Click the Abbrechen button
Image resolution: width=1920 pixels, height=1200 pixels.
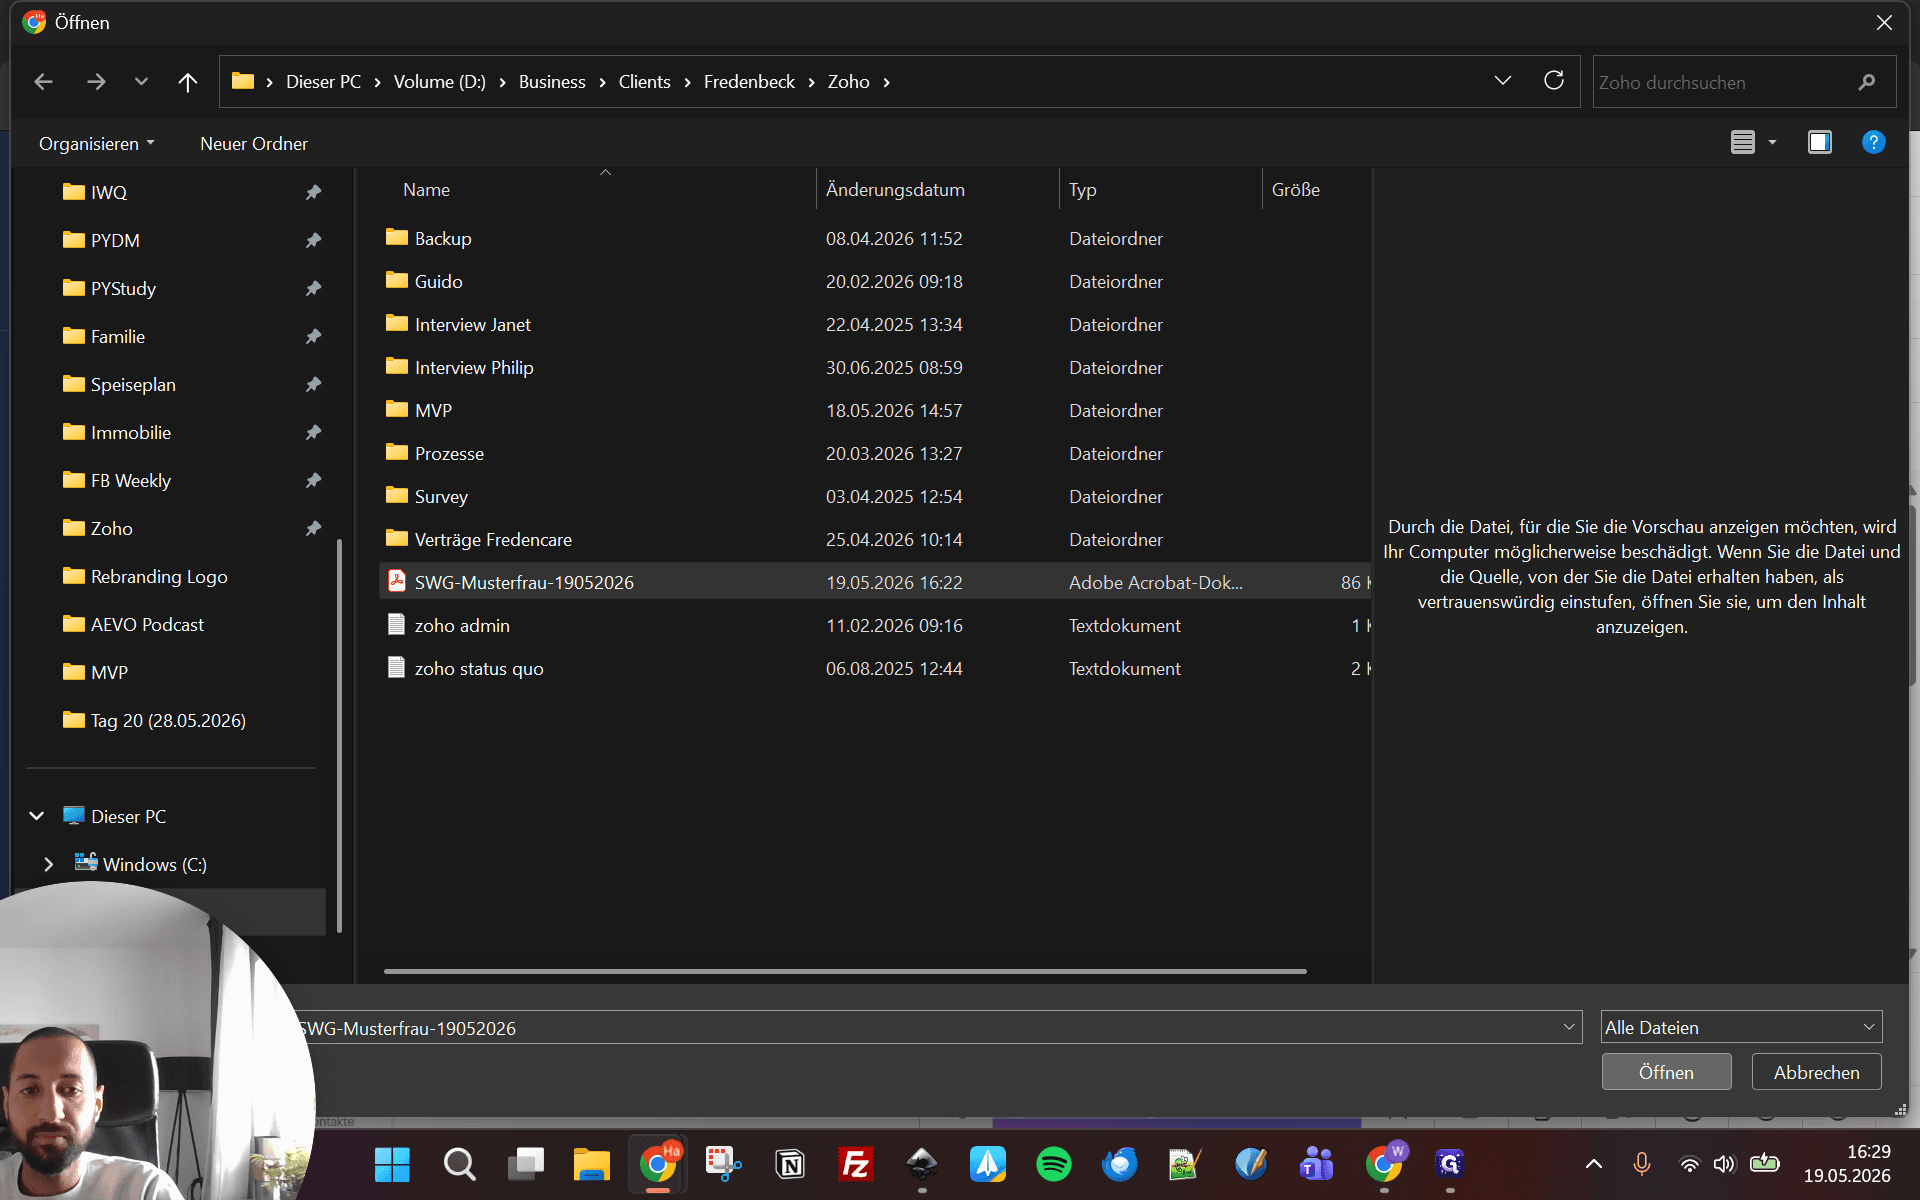point(1816,1072)
